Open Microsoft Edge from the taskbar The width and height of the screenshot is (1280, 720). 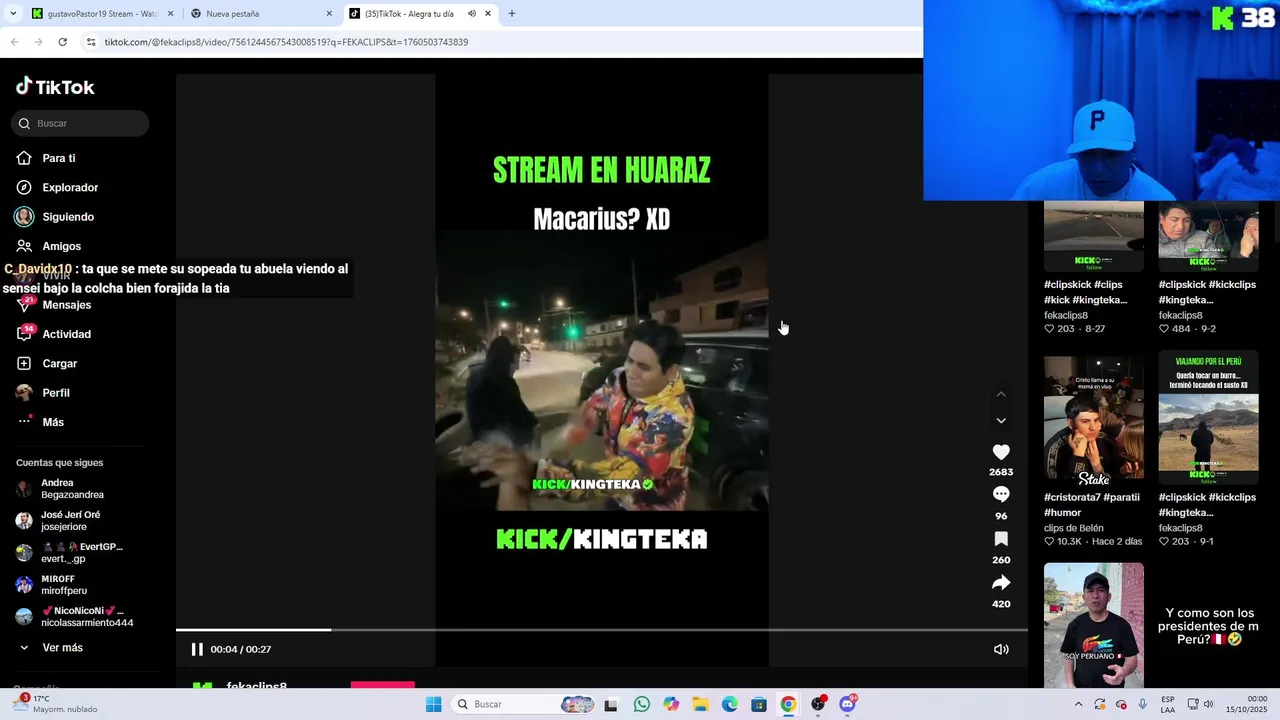pos(730,704)
